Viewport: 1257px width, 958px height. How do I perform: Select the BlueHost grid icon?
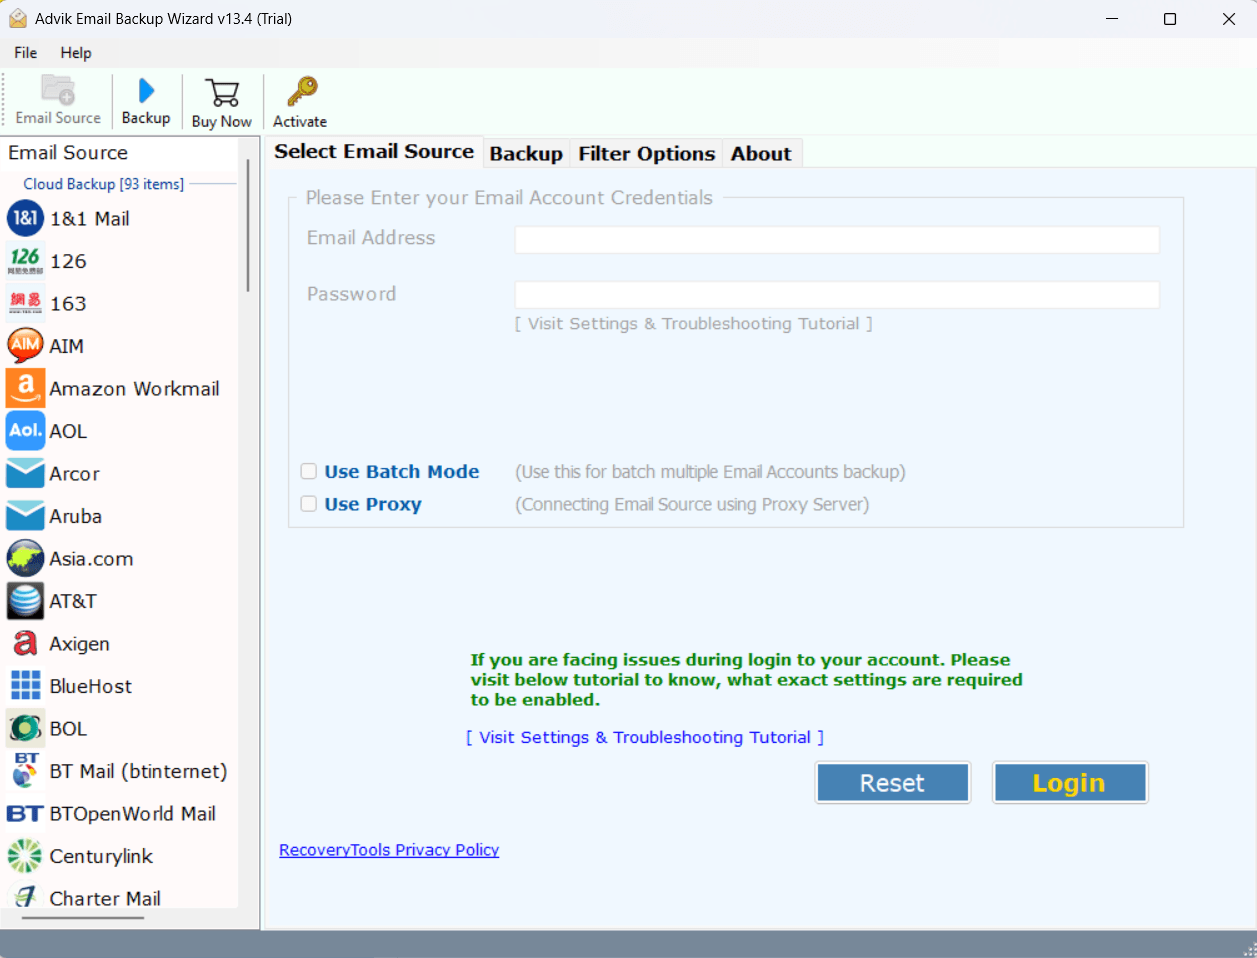click(25, 686)
